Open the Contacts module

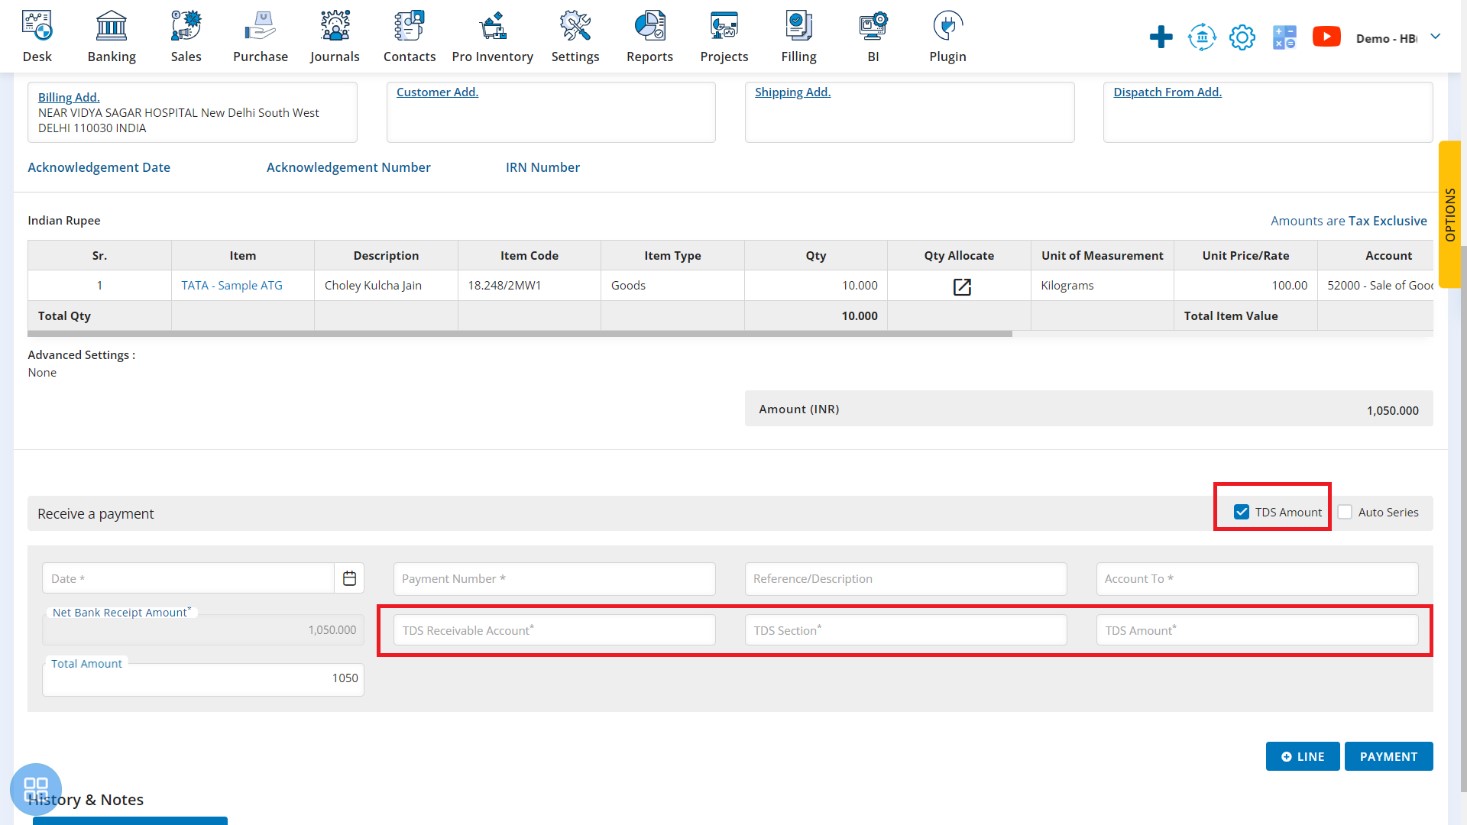point(409,37)
